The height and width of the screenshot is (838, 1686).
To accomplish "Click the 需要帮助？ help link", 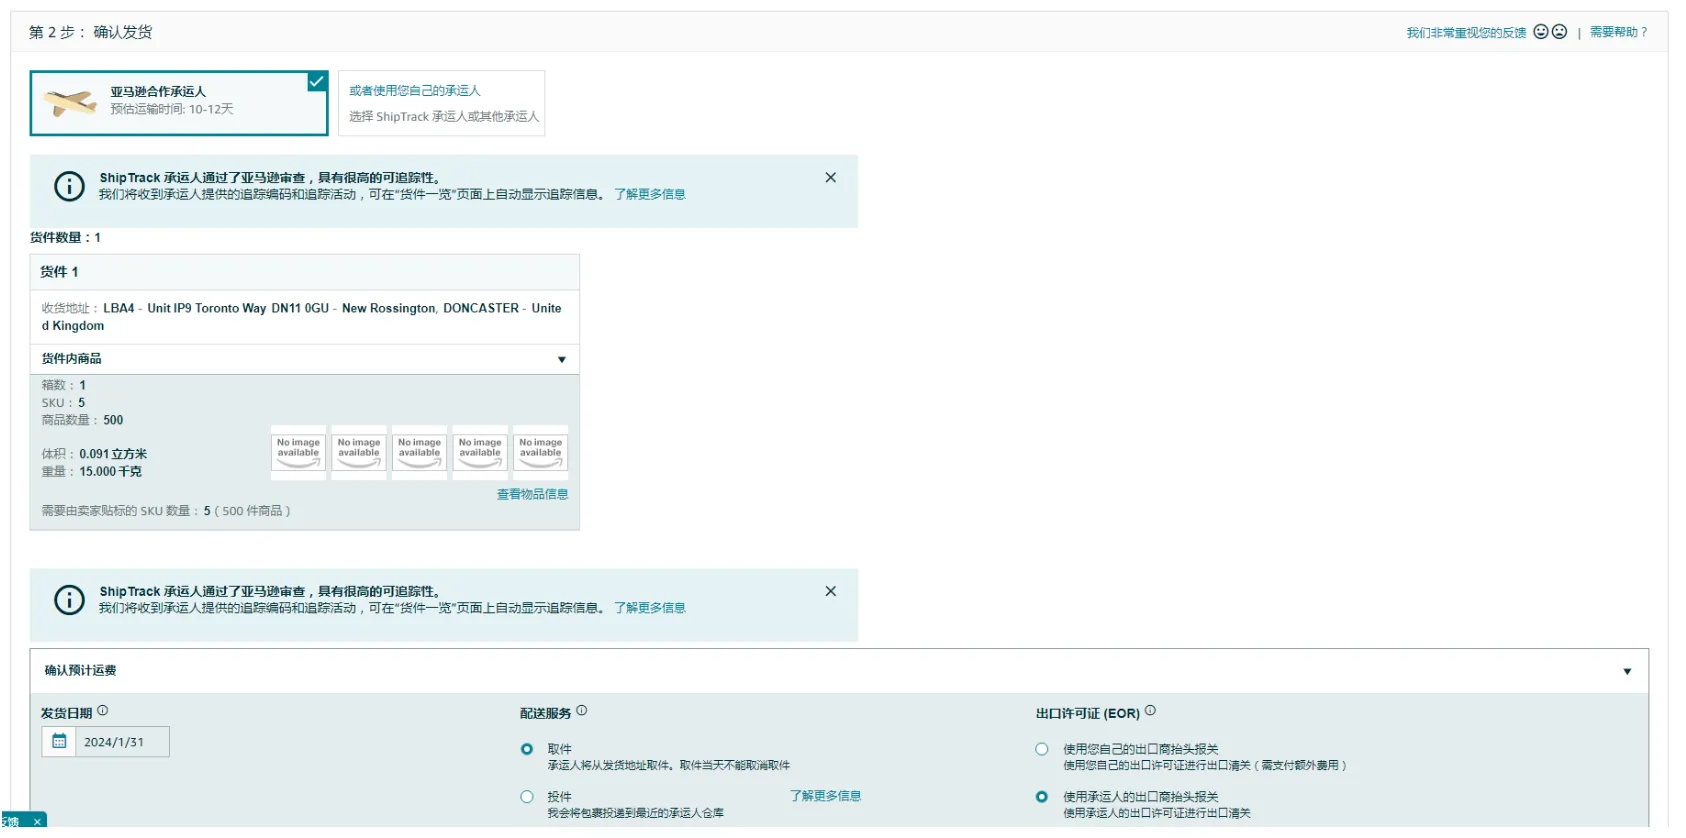I will [1618, 32].
